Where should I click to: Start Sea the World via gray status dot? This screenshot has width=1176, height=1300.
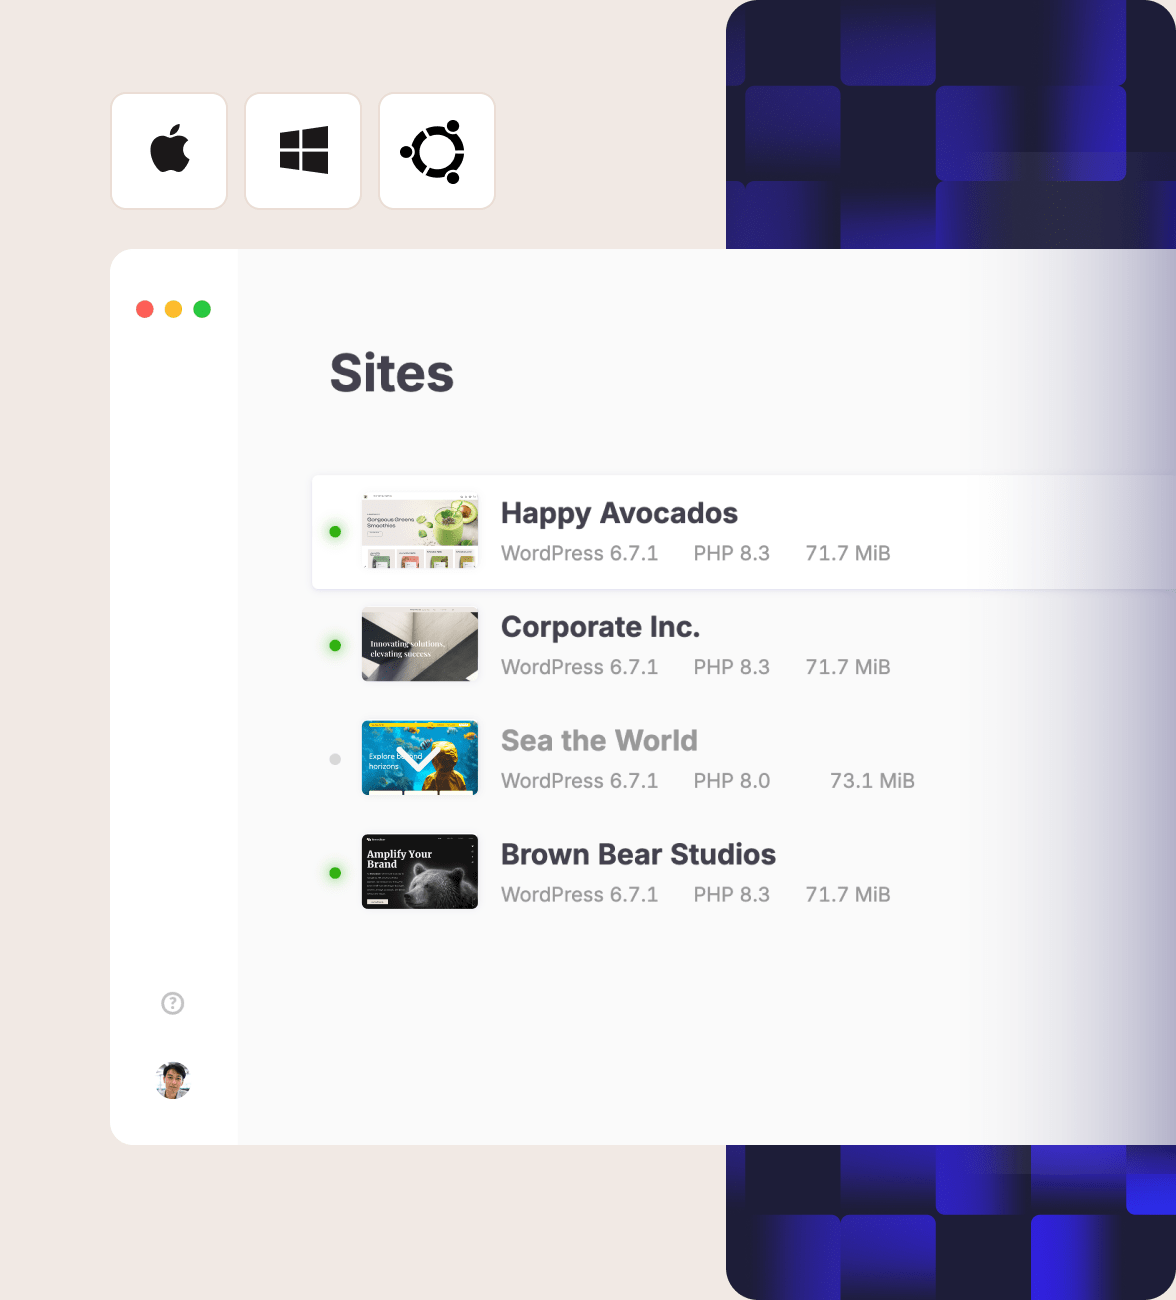coord(335,760)
